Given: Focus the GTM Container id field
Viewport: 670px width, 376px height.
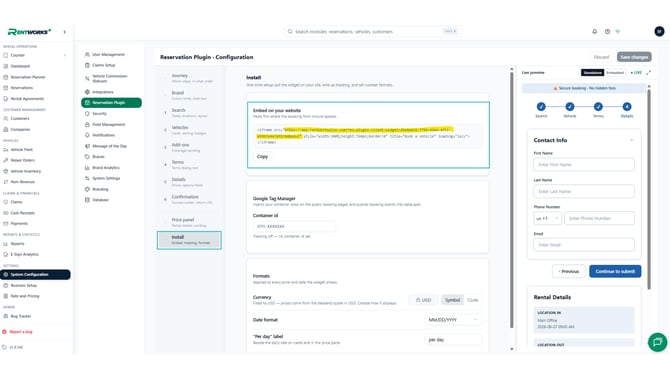Looking at the screenshot, I should tap(294, 226).
